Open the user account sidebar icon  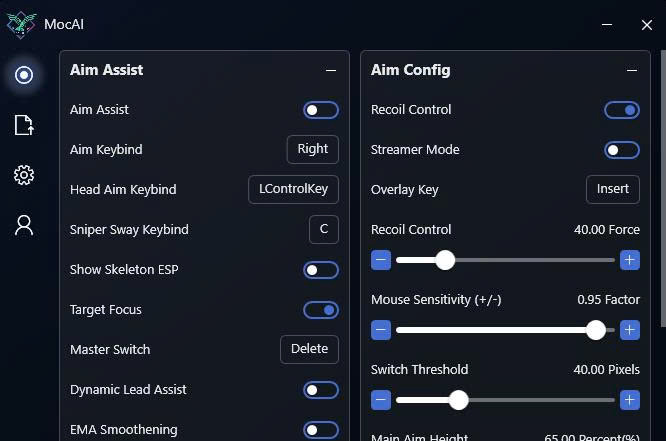(24, 225)
